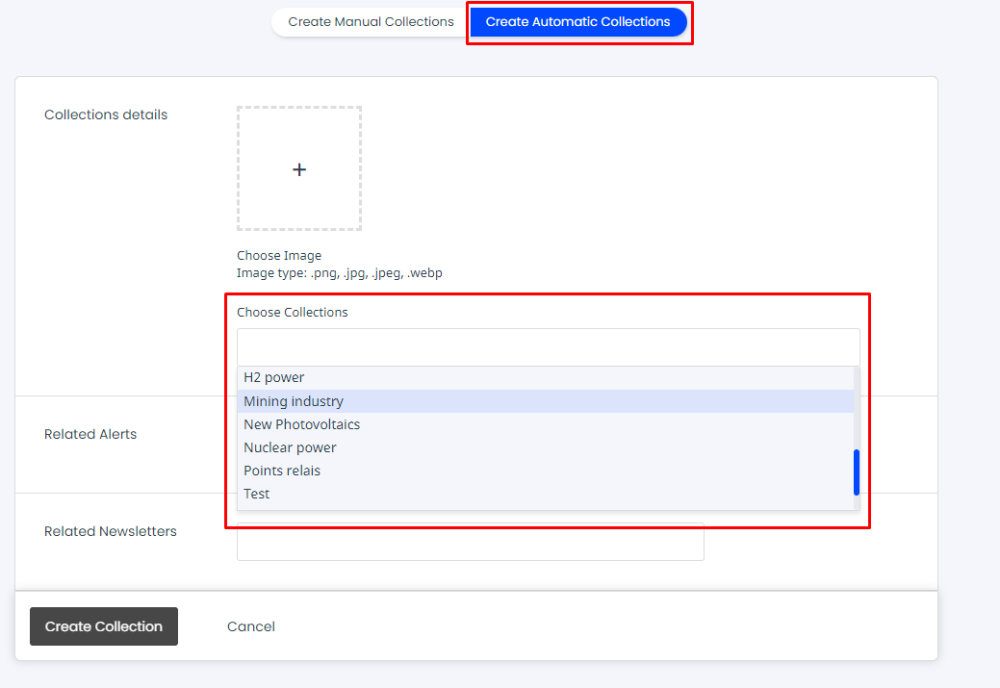1000x688 pixels.
Task: Click the Choose Image label
Action: pyautogui.click(x=279, y=256)
